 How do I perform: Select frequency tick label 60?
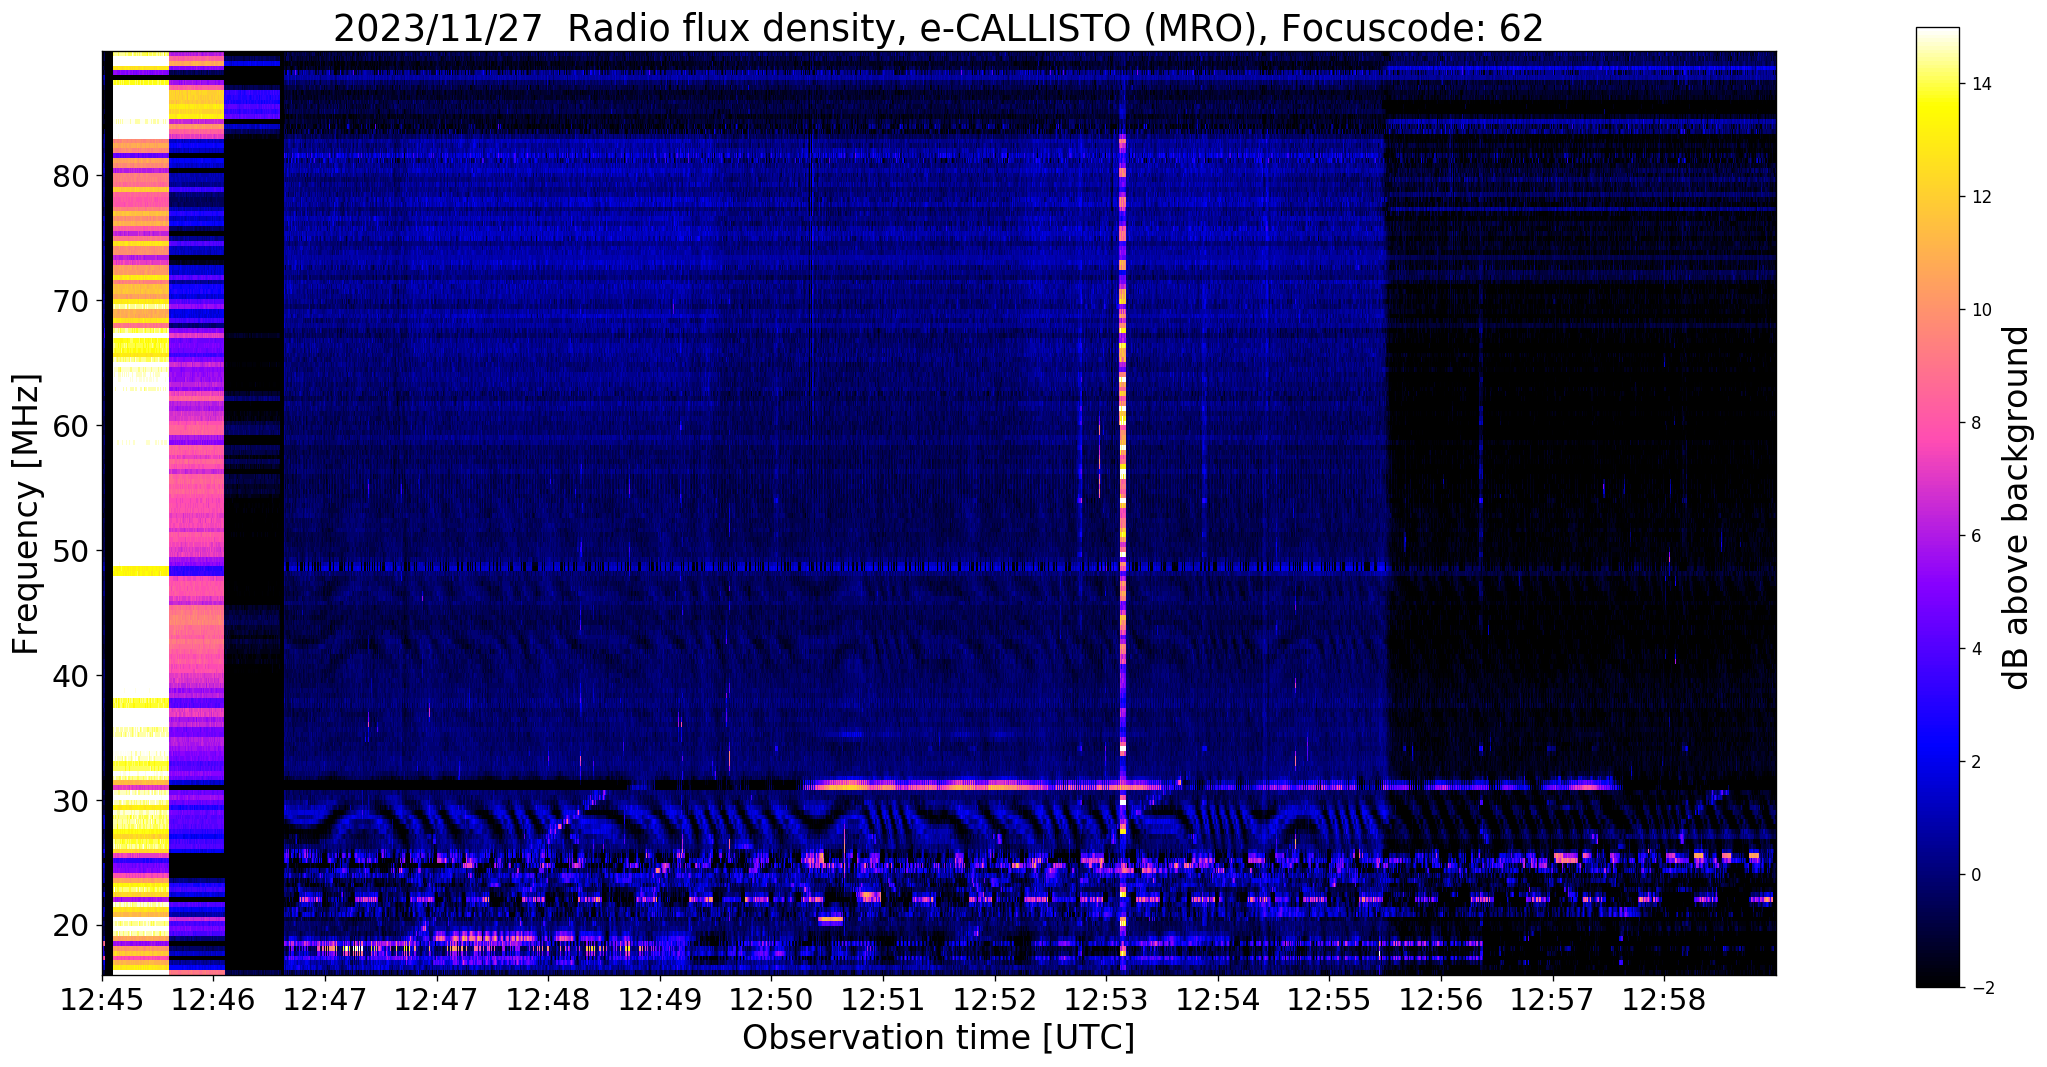coord(71,426)
